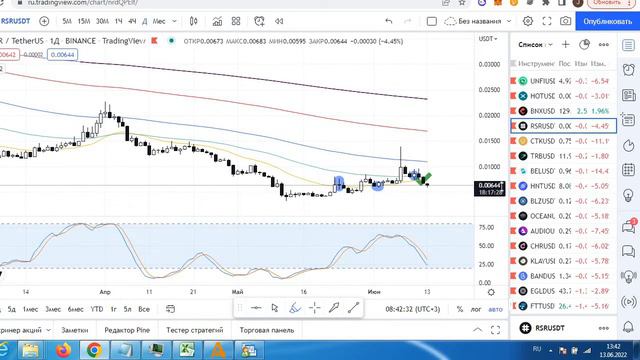The width and height of the screenshot is (640, 360).
Task: Open the USDT currency dropdown on price axis
Action: click(x=488, y=39)
